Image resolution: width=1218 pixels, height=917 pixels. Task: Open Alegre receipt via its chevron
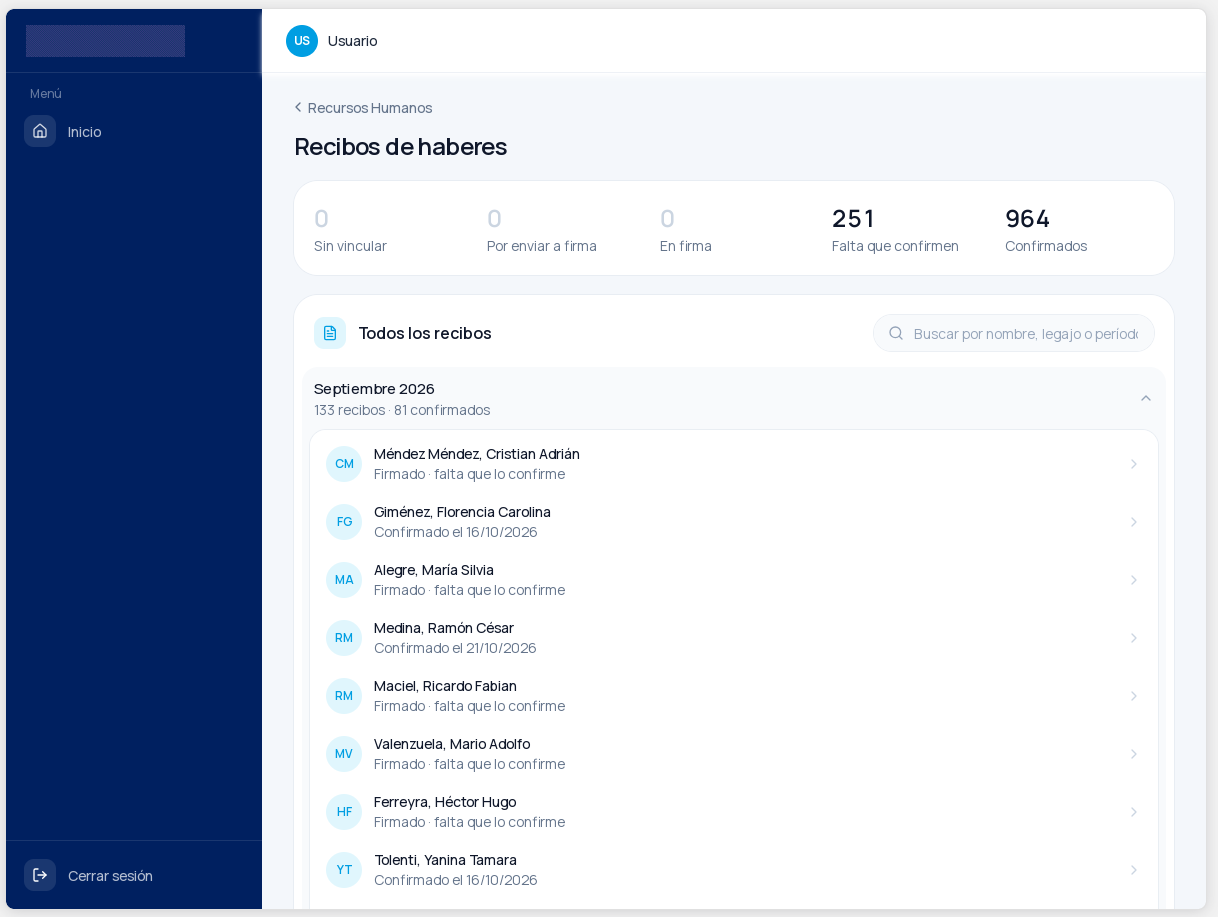(x=1134, y=580)
